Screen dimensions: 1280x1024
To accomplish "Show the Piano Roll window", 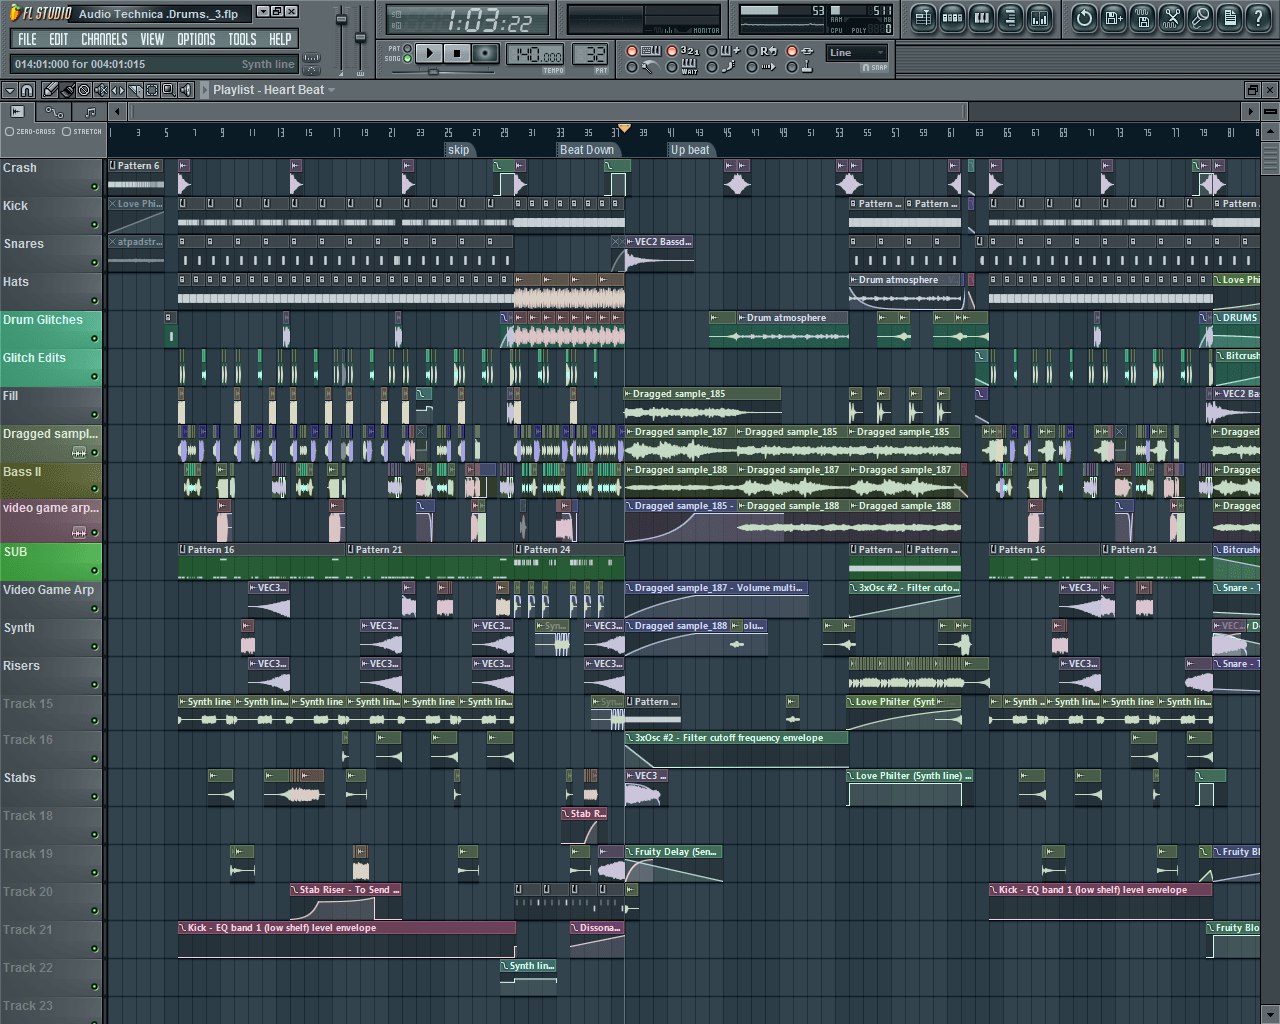I will 981,17.
